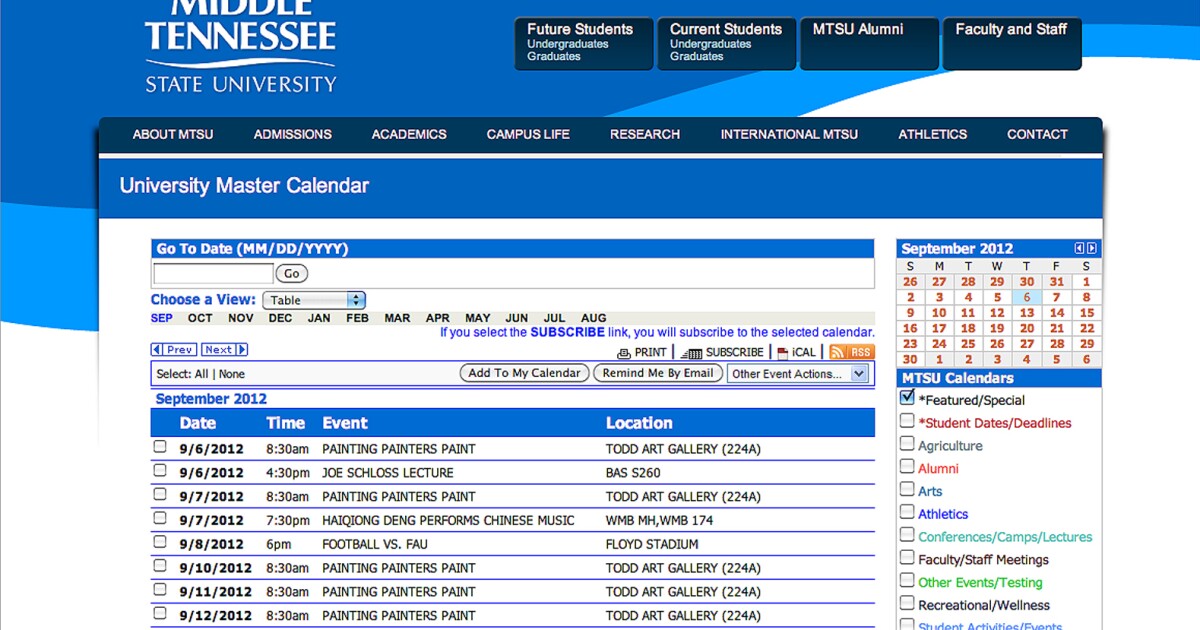Click the Prev arrow button above events
1200x630 pixels.
[x=173, y=350]
